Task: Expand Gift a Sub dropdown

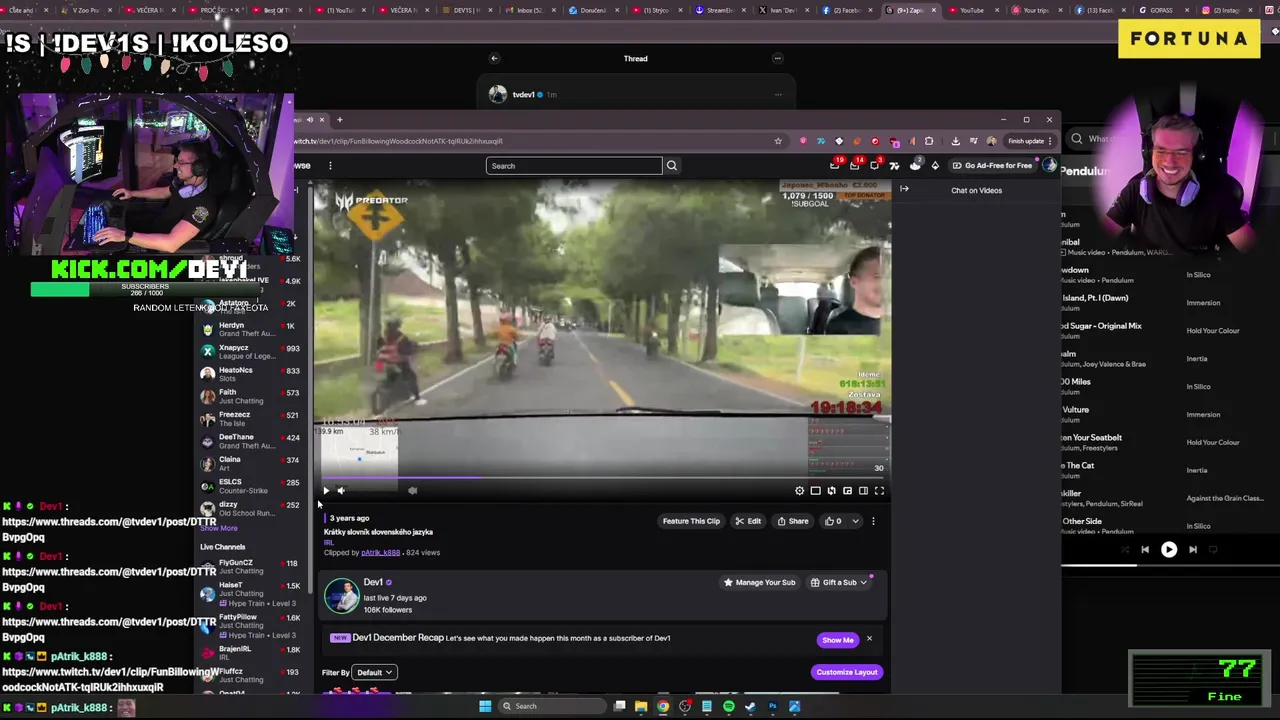Action: click(839, 582)
